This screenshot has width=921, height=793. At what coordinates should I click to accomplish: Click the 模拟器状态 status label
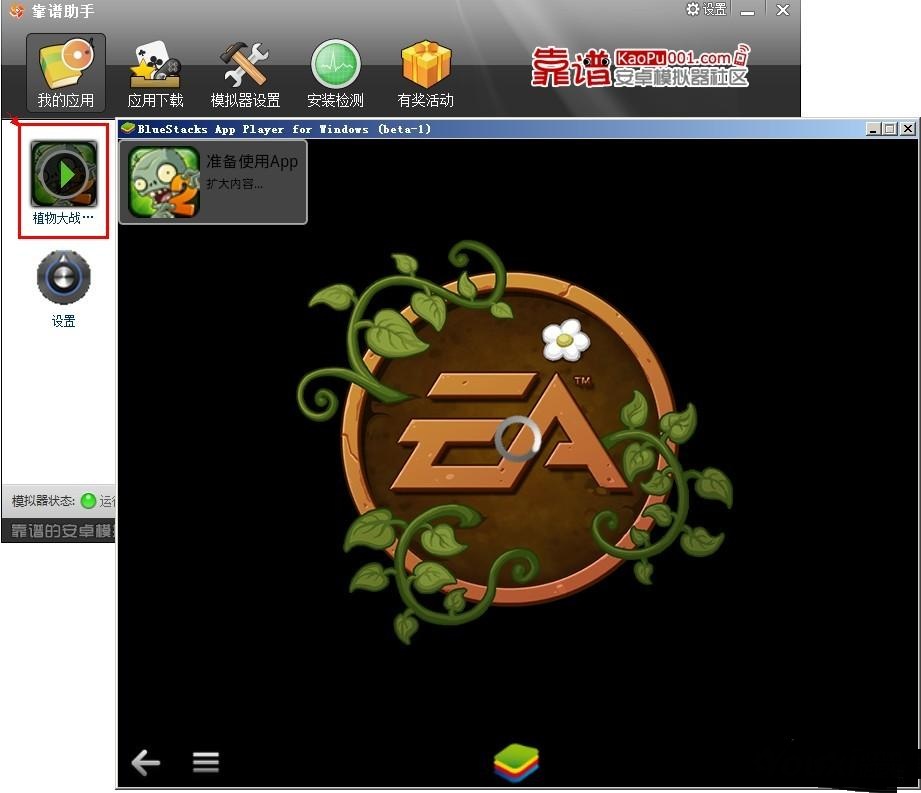[43, 500]
